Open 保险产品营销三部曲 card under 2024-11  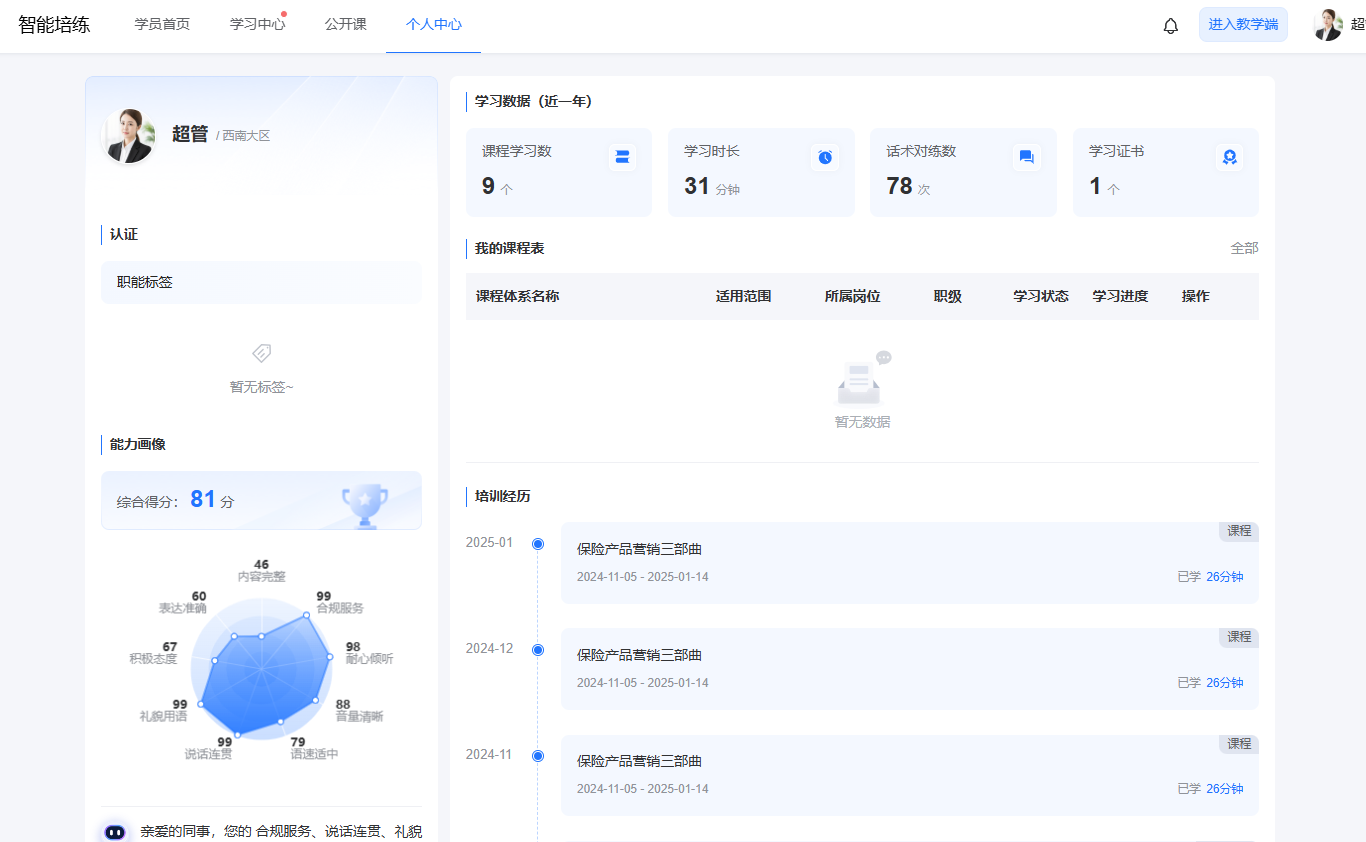pyautogui.click(x=910, y=775)
